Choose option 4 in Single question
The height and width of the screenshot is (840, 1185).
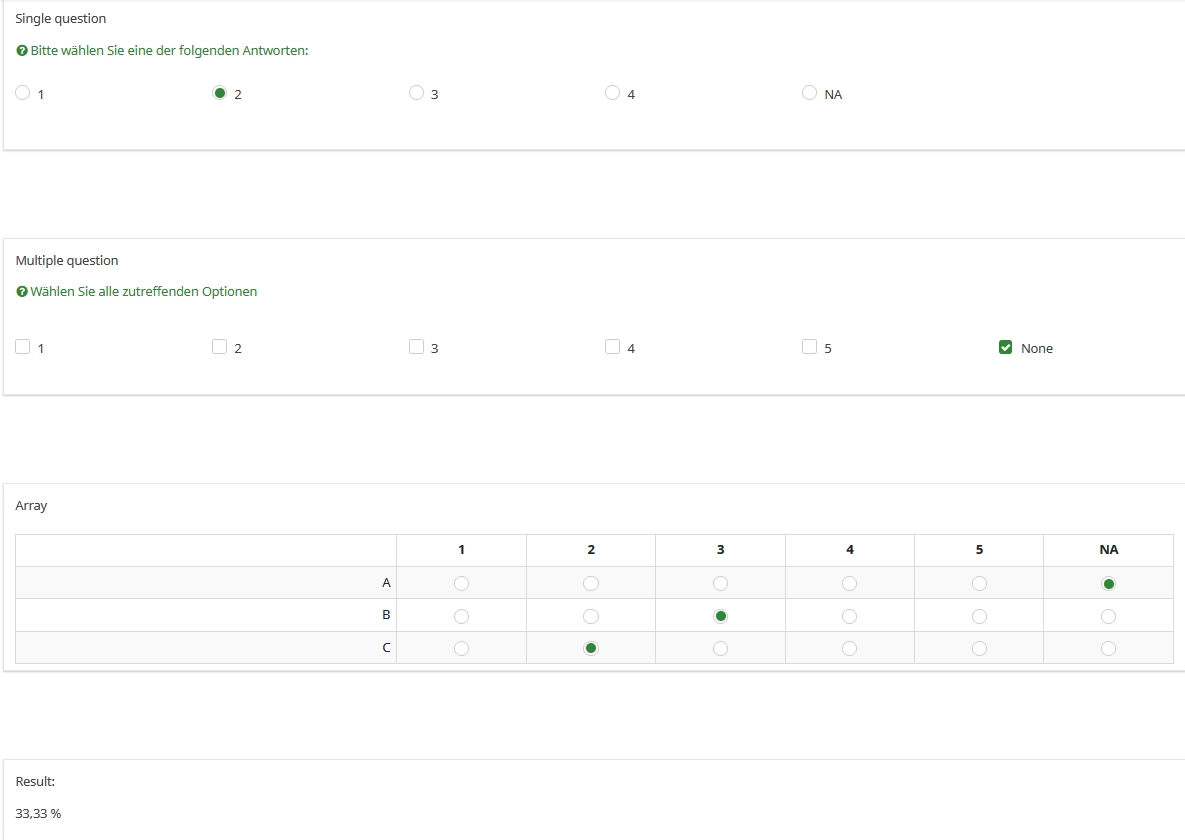612,93
